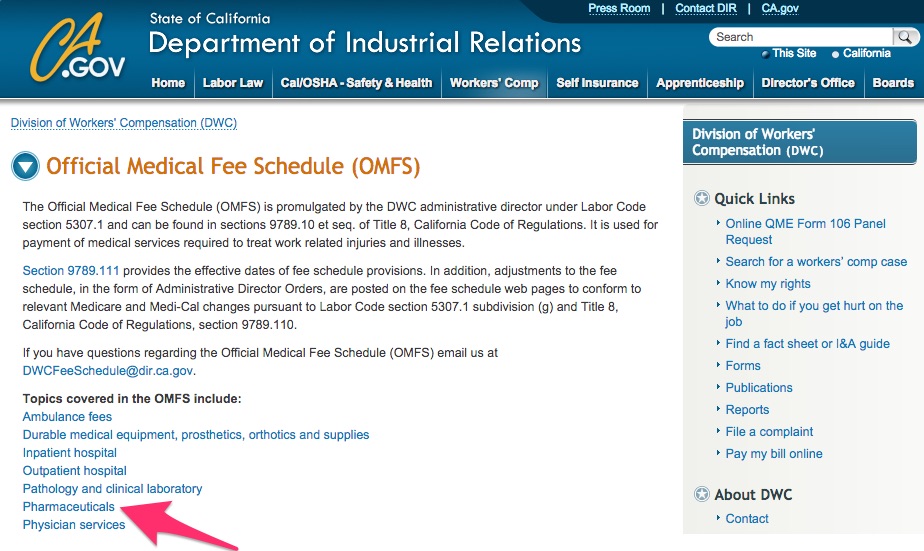Open the Boards nav tab

pyautogui.click(x=893, y=83)
